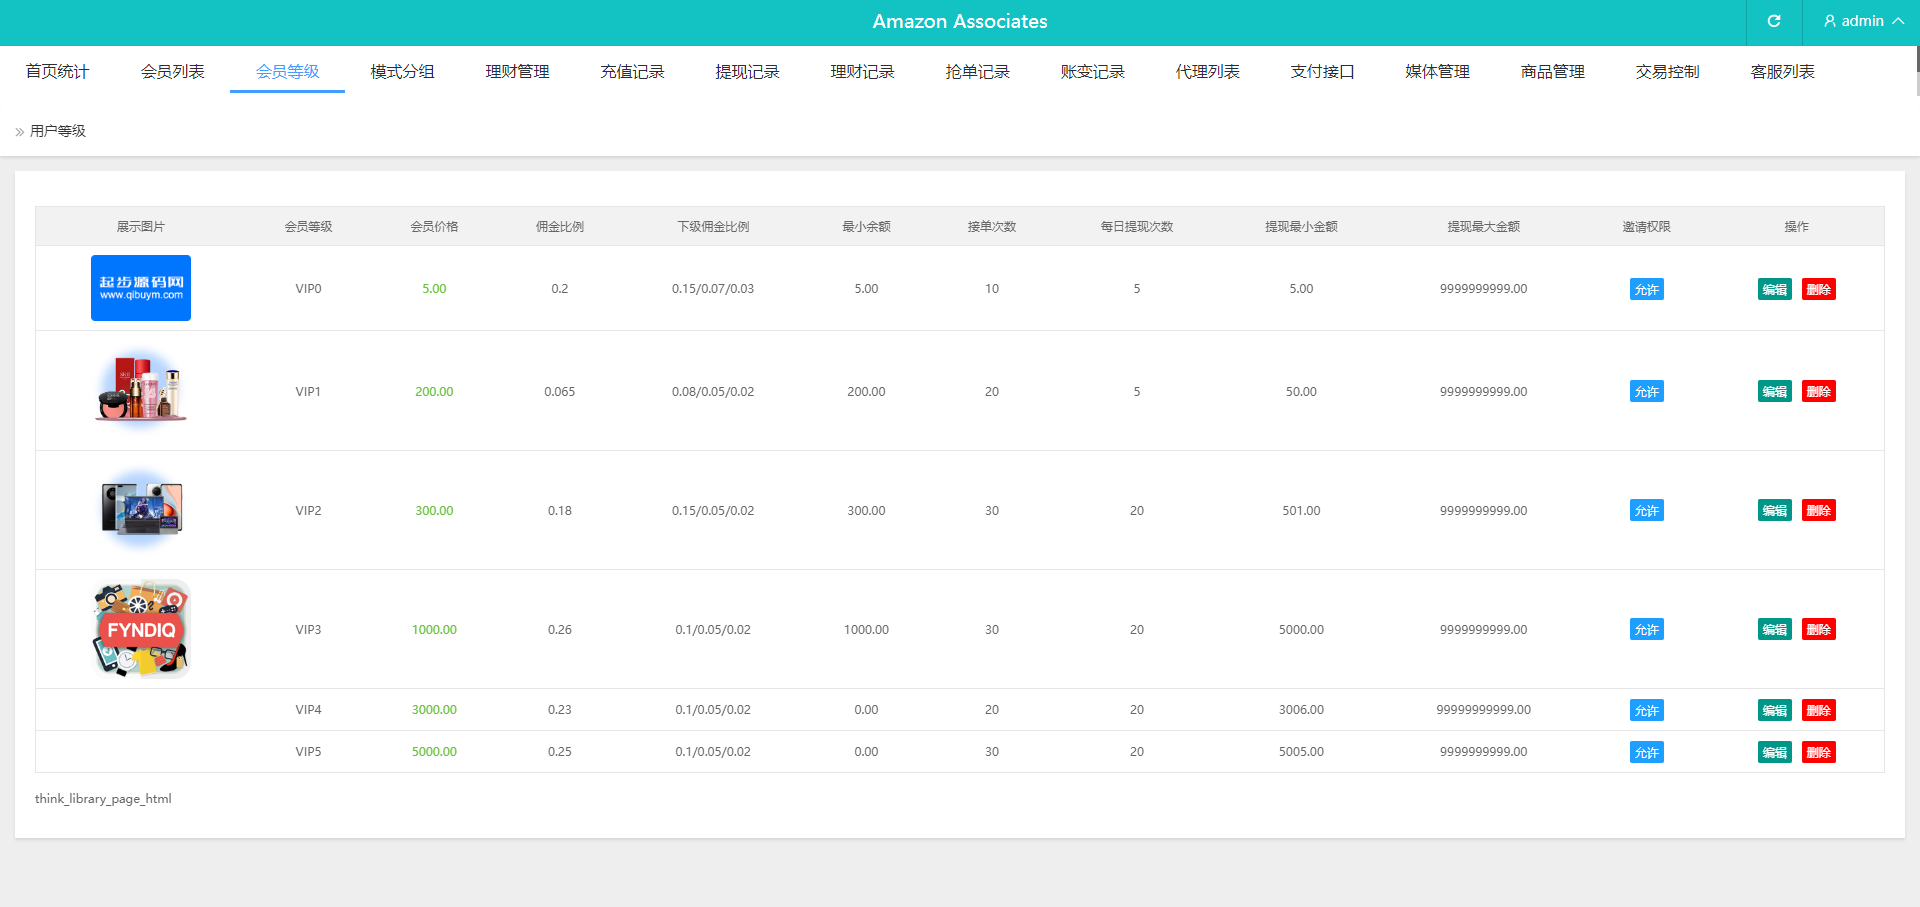Click the 用户等级 breadcrumb
Screen dimensions: 1920x907
click(58, 131)
